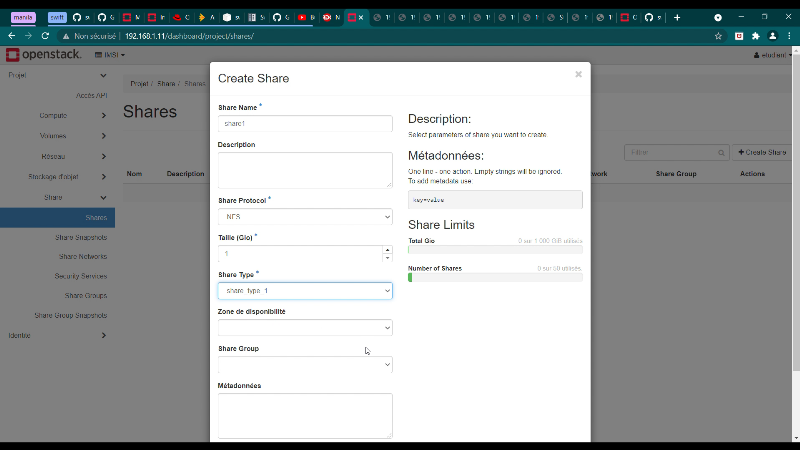
Task: Open Share Snapshots in sidebar
Action: click(x=81, y=237)
